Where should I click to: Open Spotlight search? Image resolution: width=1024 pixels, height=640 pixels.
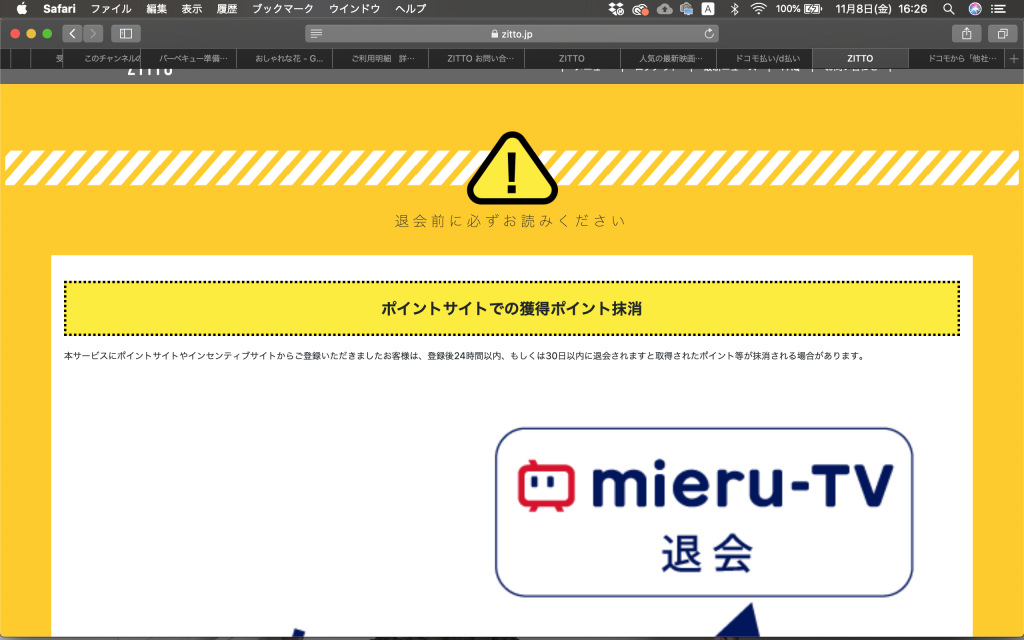pos(949,8)
